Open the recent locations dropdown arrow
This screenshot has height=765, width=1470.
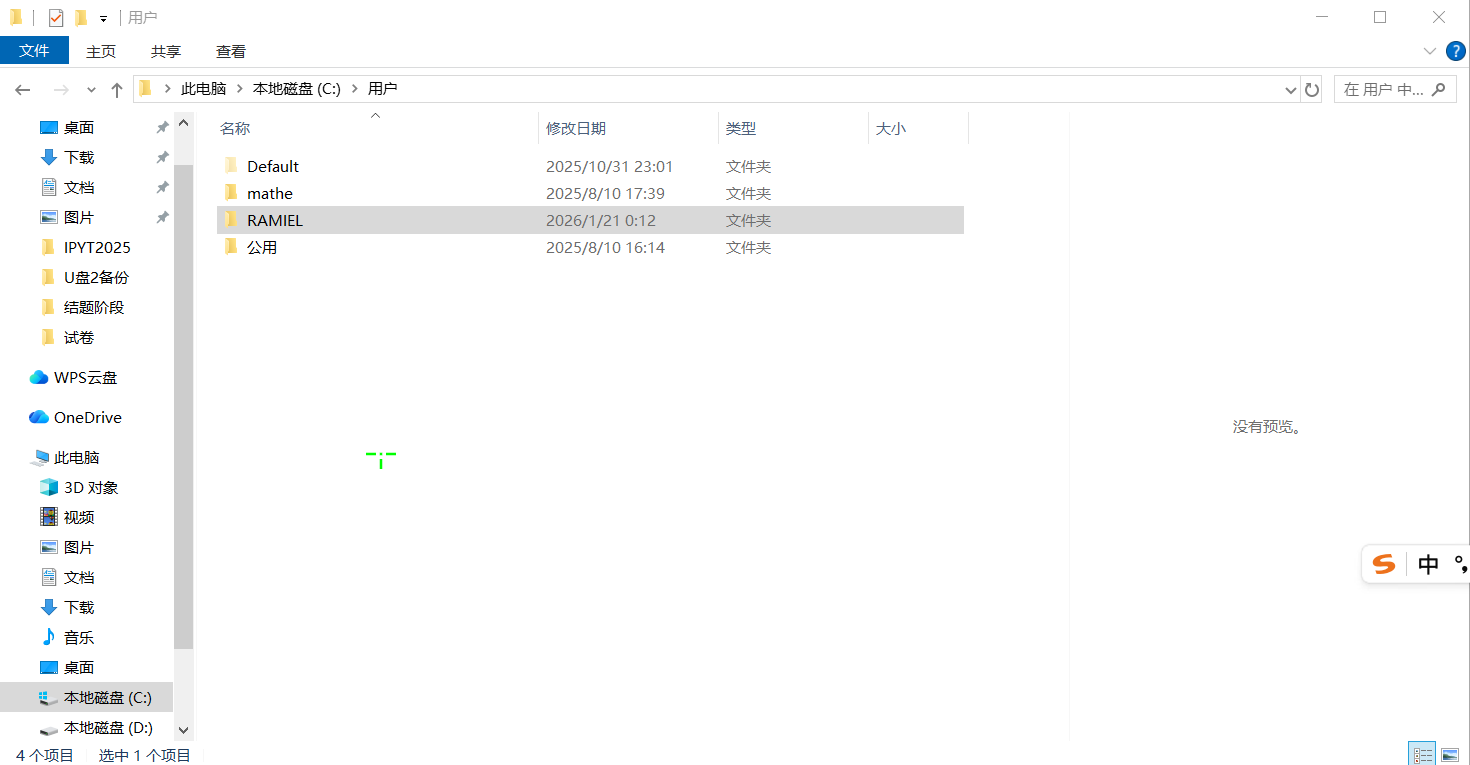(91, 90)
